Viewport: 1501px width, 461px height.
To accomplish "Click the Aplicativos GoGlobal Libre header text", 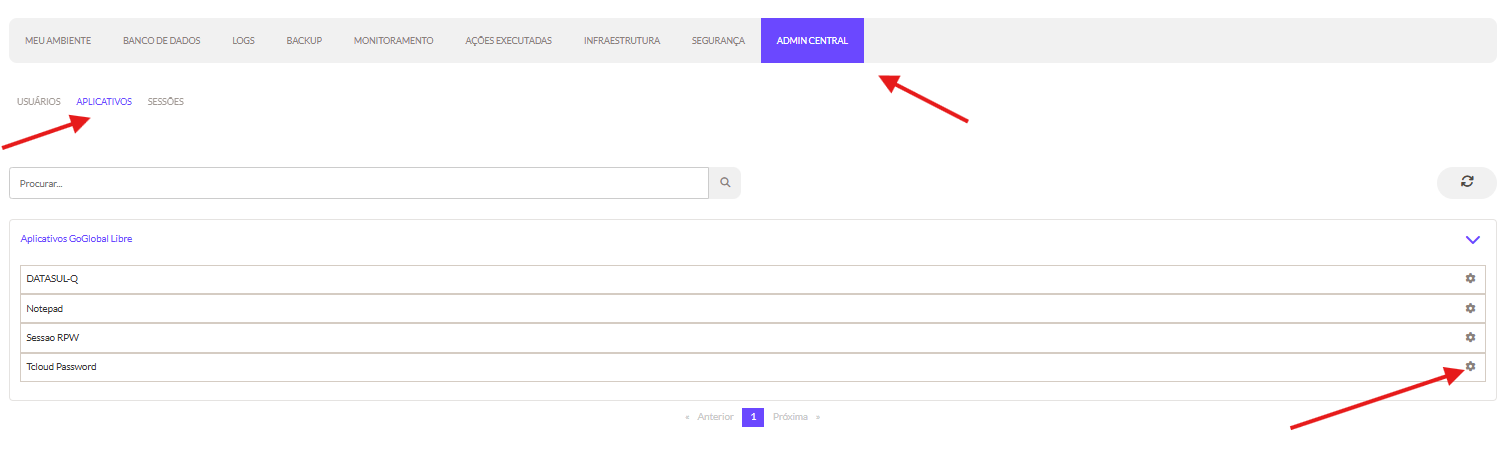I will (76, 239).
